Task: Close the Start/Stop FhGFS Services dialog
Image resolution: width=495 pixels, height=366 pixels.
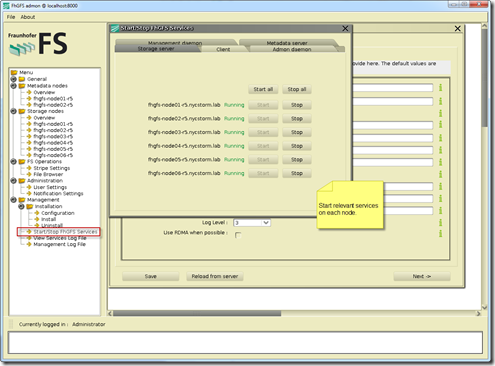Action: point(345,29)
